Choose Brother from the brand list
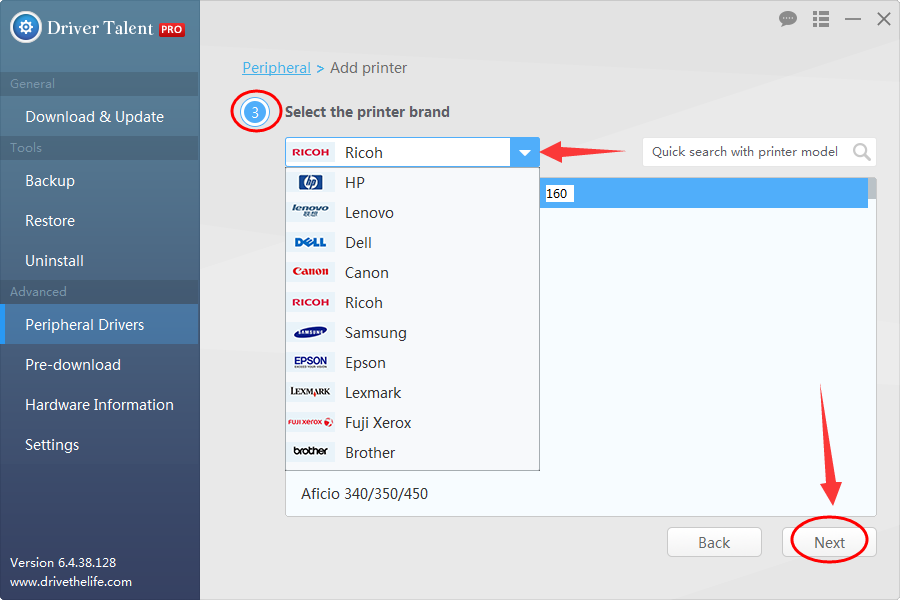This screenshot has width=900, height=600. click(412, 452)
